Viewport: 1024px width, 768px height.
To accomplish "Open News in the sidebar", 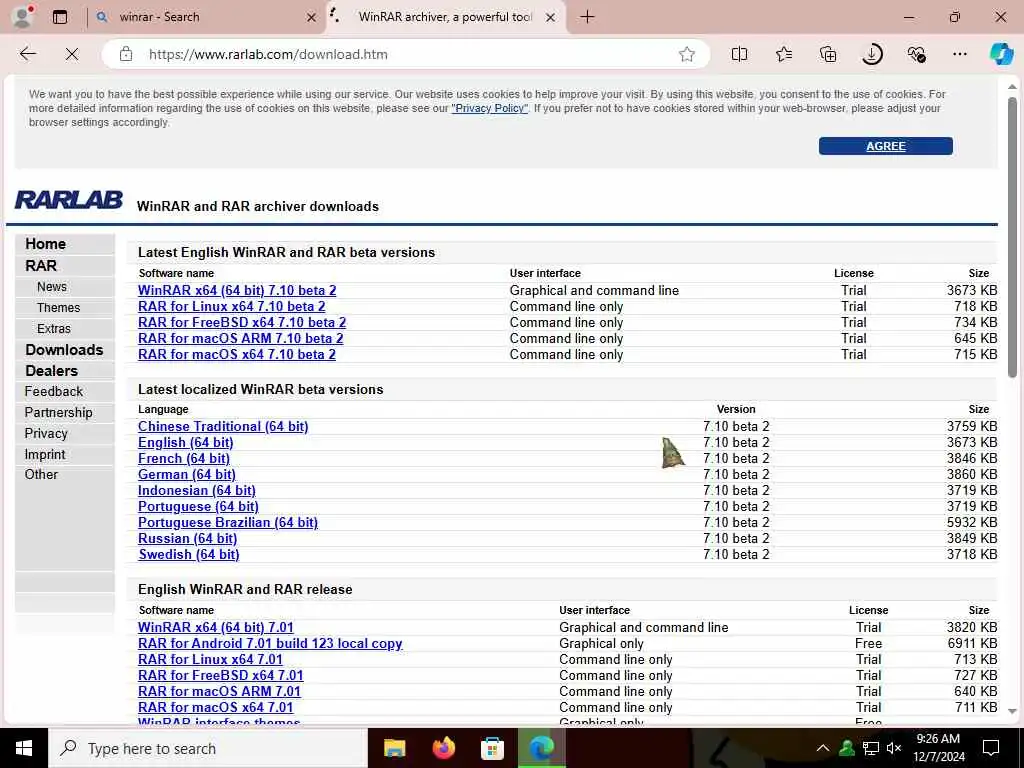I will (x=52, y=287).
